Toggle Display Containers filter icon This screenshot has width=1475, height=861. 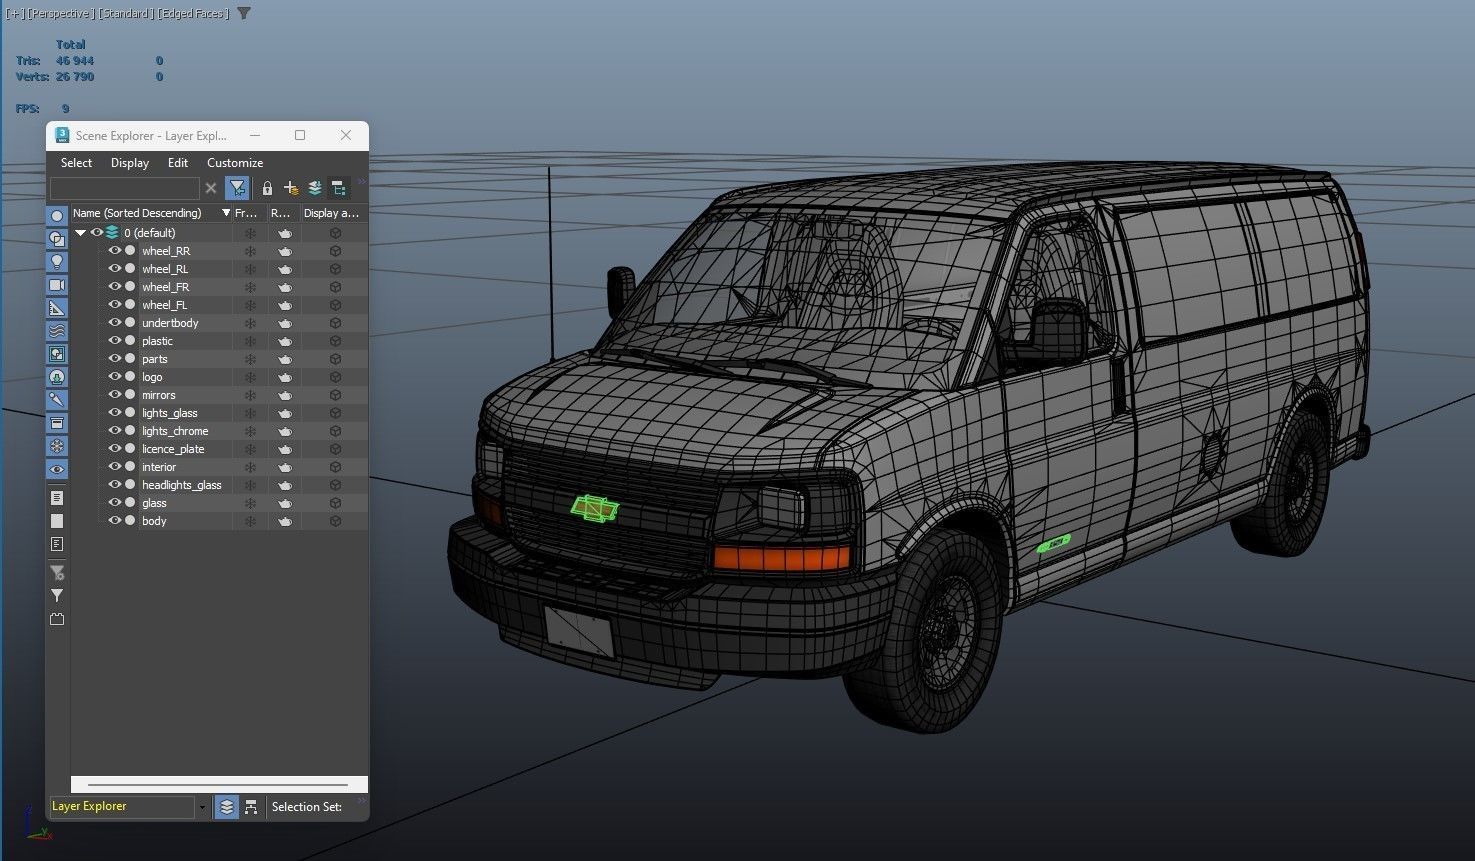coord(57,423)
